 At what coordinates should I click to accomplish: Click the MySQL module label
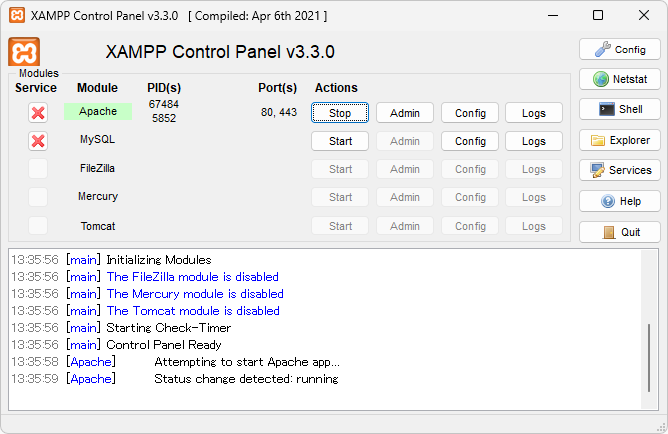click(x=98, y=139)
